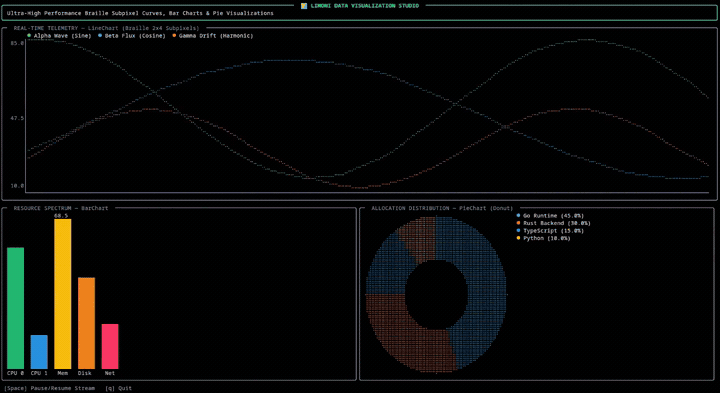Click the "Gamma Drift (Harmonic)" legend label
The image size is (720, 393).
[x=216, y=35]
